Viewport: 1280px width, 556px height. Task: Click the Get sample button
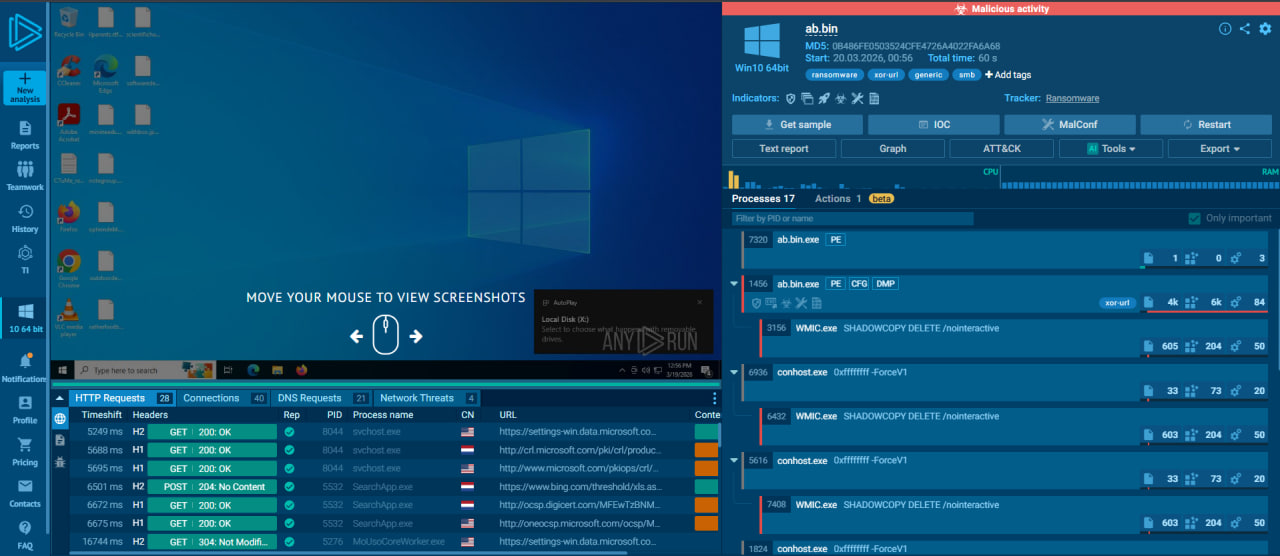[796, 125]
